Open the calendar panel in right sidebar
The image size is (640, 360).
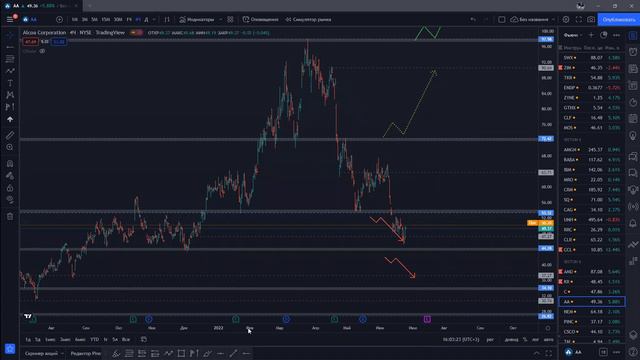tap(633, 119)
